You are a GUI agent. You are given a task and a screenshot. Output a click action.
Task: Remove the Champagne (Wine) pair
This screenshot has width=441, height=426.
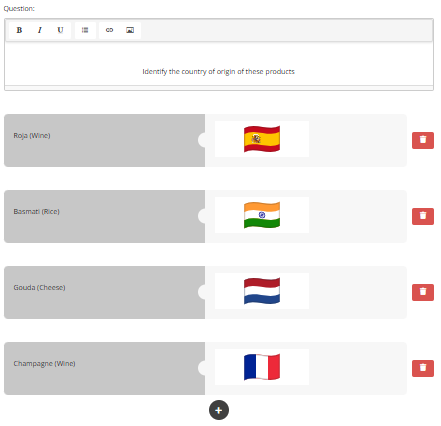point(423,368)
